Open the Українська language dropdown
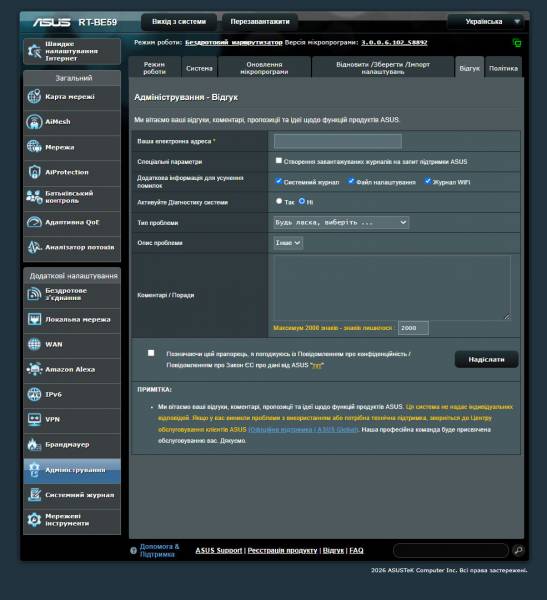The width and height of the screenshot is (547, 600). pyautogui.click(x=488, y=22)
